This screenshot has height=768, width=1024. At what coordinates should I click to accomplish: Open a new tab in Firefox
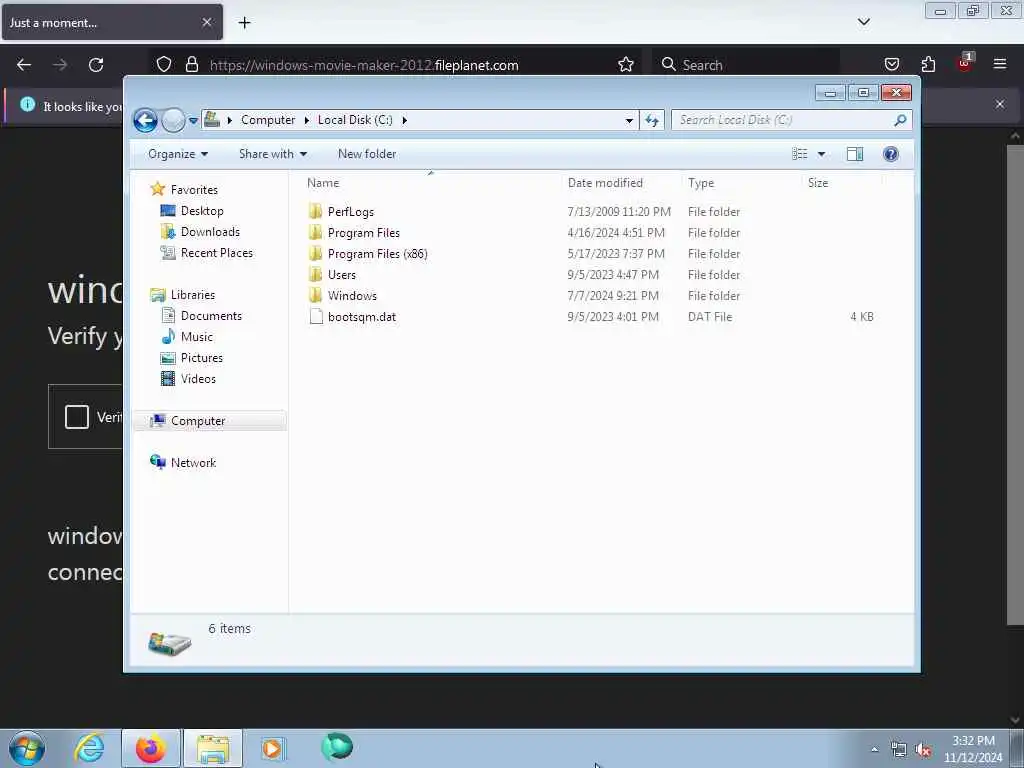tap(244, 23)
